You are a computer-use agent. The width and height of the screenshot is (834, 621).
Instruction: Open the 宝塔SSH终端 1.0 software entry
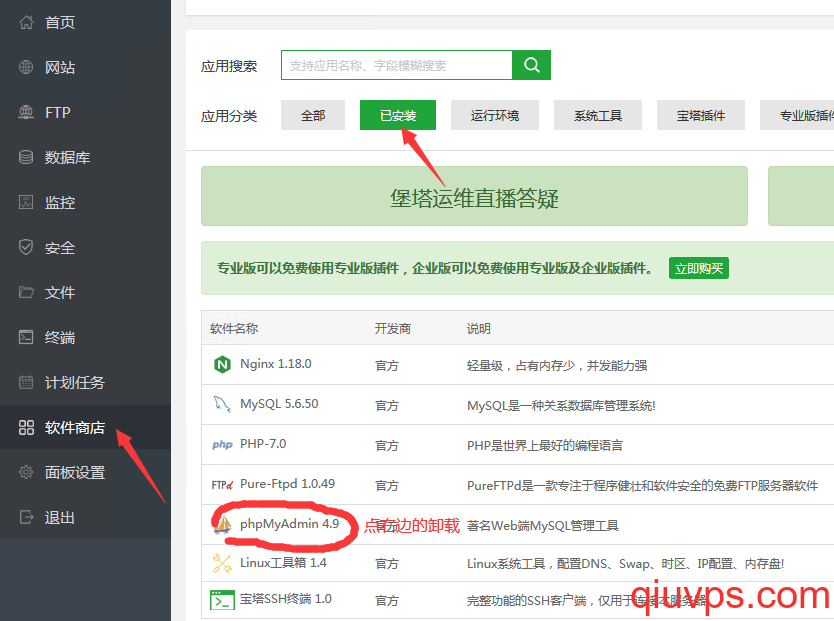click(286, 599)
